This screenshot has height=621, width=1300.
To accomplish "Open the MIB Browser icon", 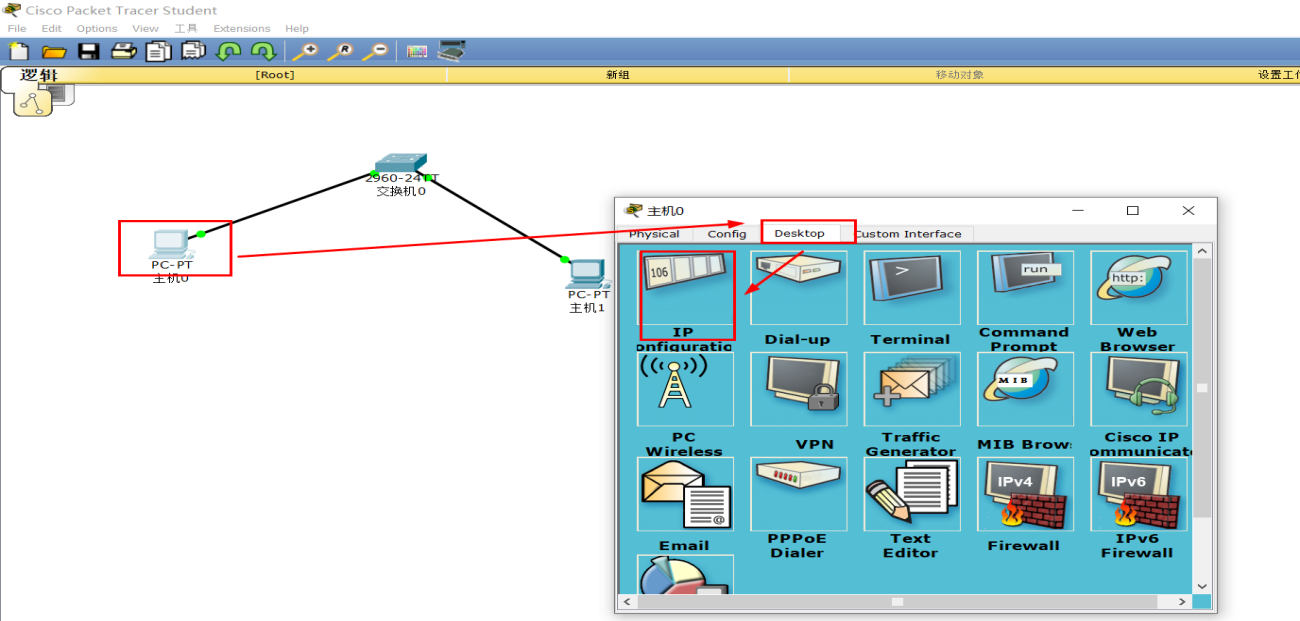I will (1025, 390).
